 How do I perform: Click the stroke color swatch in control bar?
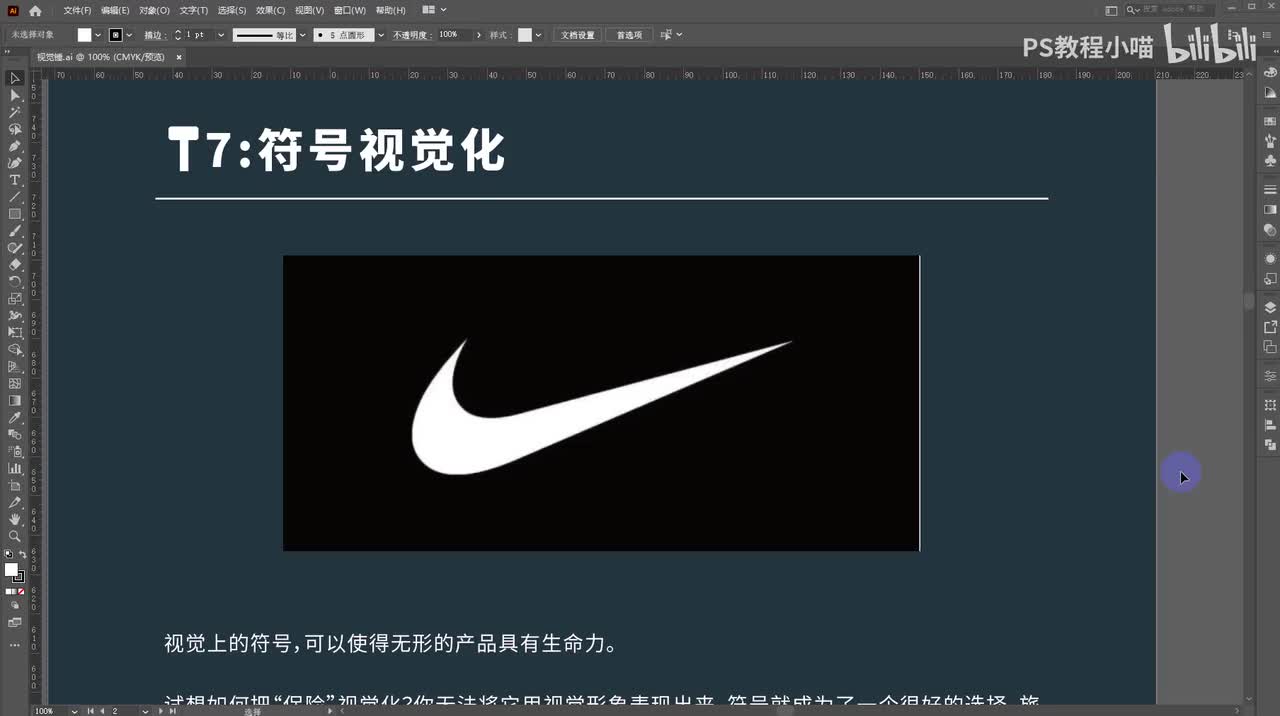point(116,35)
